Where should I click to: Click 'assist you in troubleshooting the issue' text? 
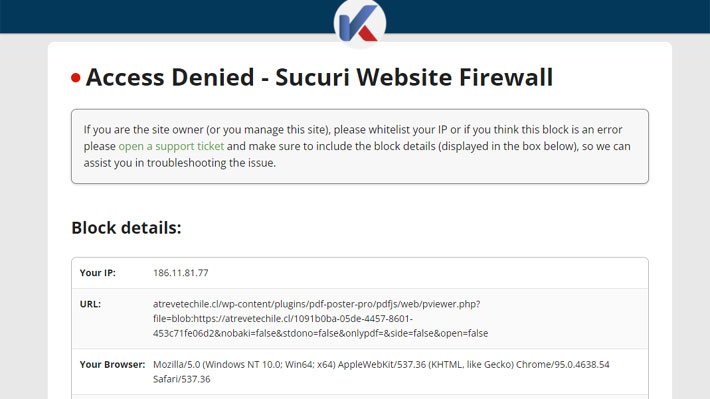(180, 163)
